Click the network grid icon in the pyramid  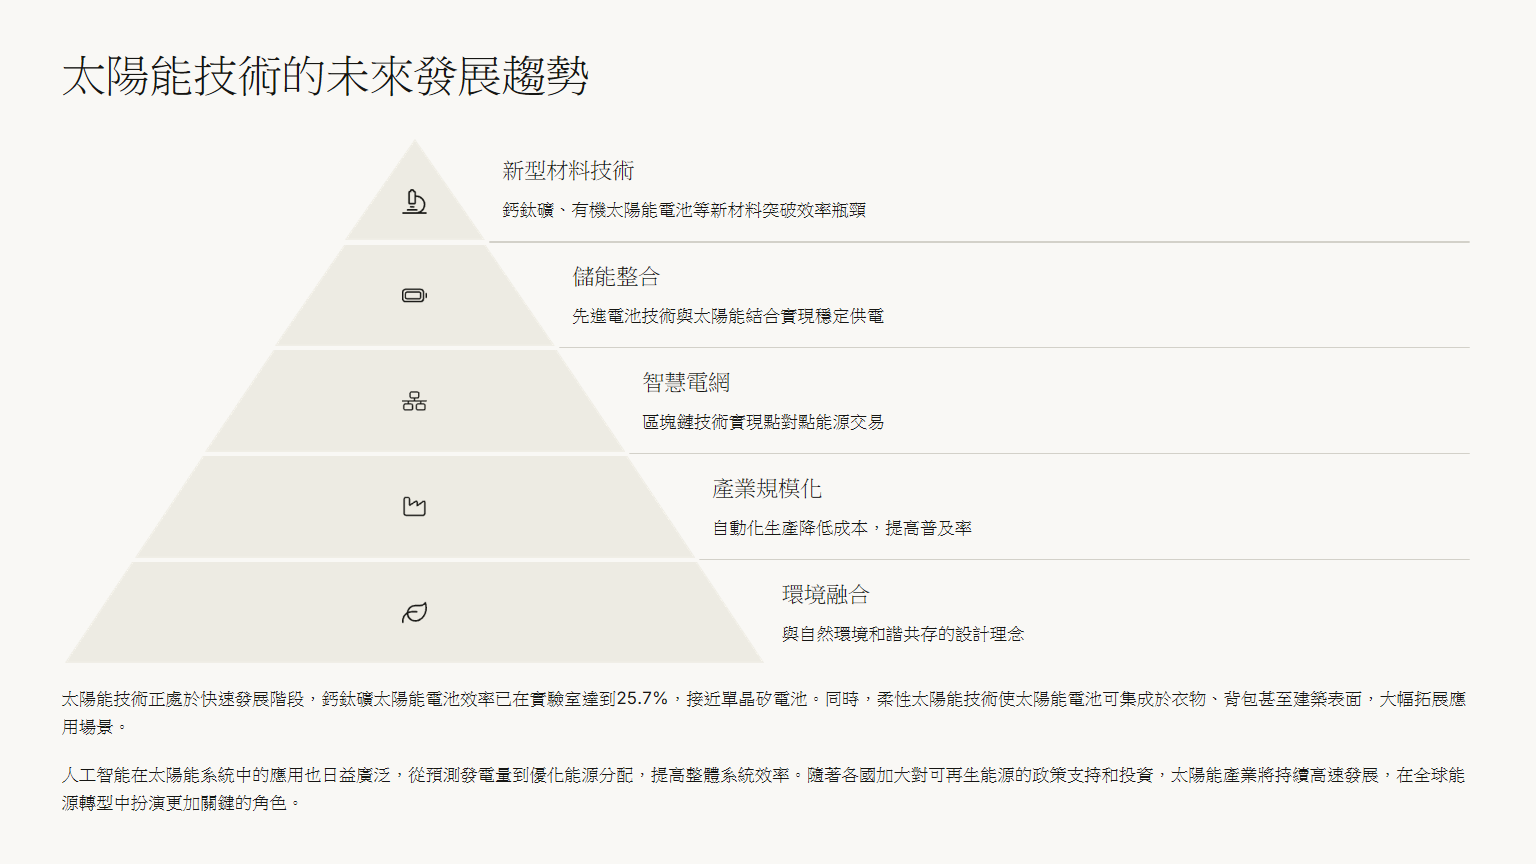point(414,402)
